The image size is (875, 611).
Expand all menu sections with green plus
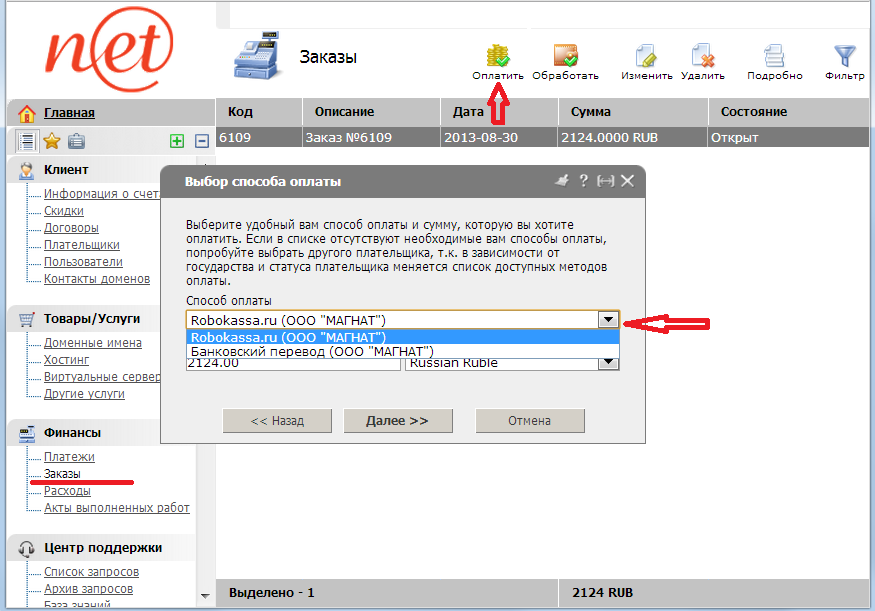tap(177, 141)
